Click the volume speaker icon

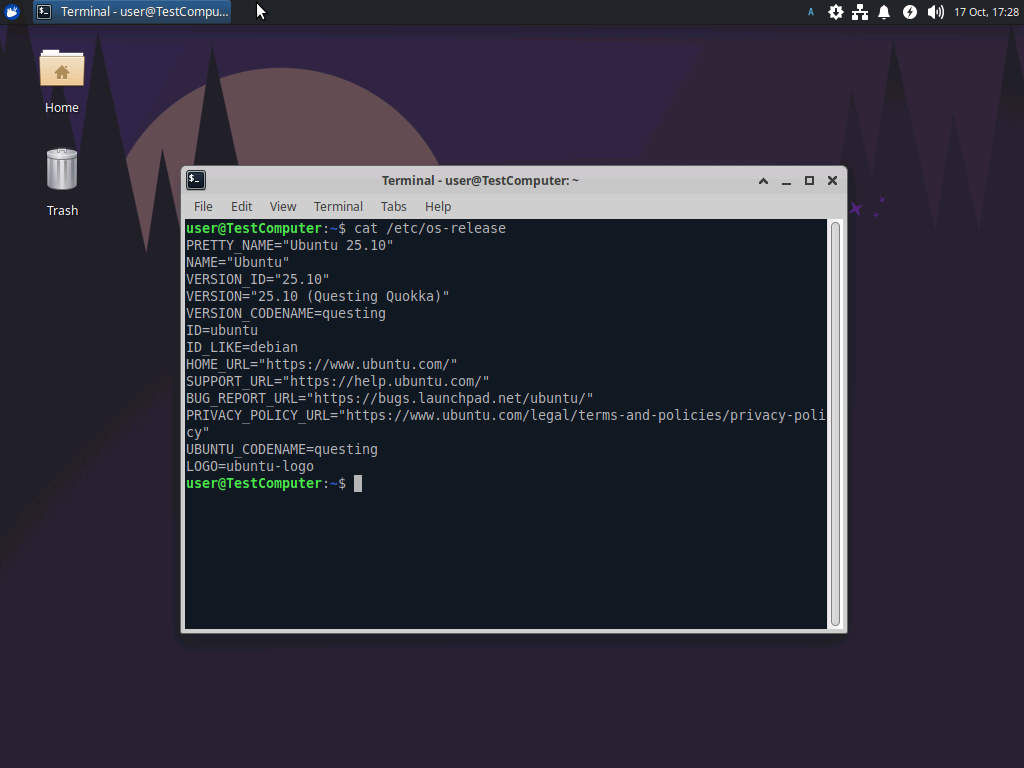click(x=935, y=12)
